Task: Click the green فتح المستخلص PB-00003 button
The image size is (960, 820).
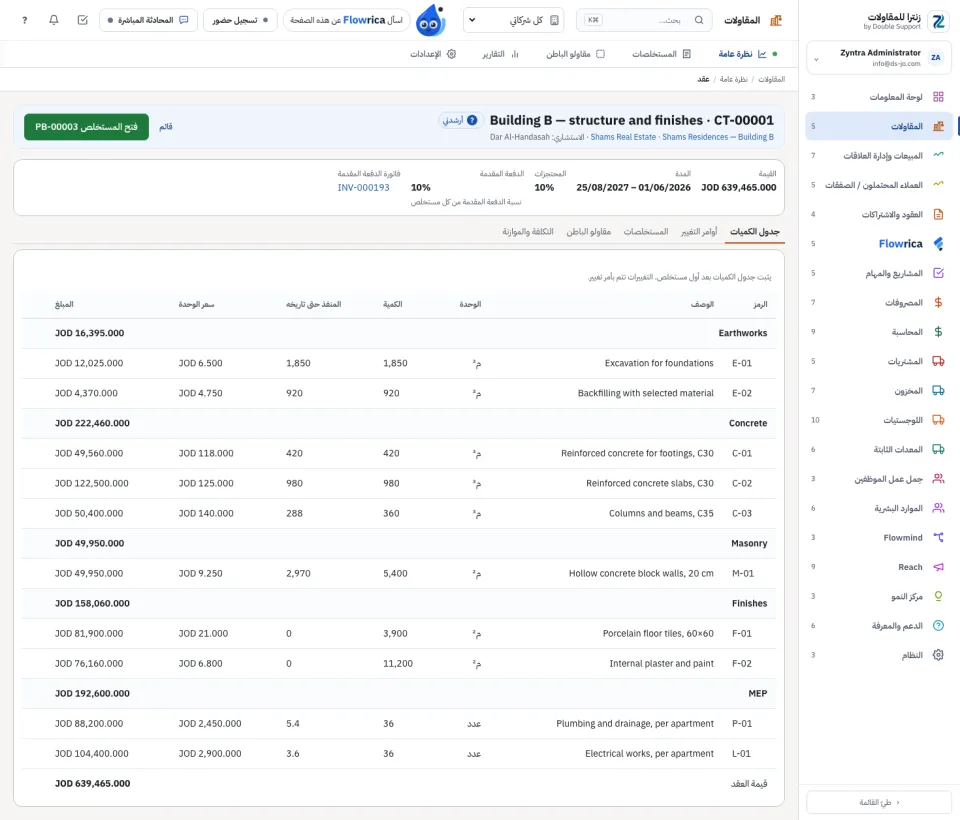Action: (86, 127)
